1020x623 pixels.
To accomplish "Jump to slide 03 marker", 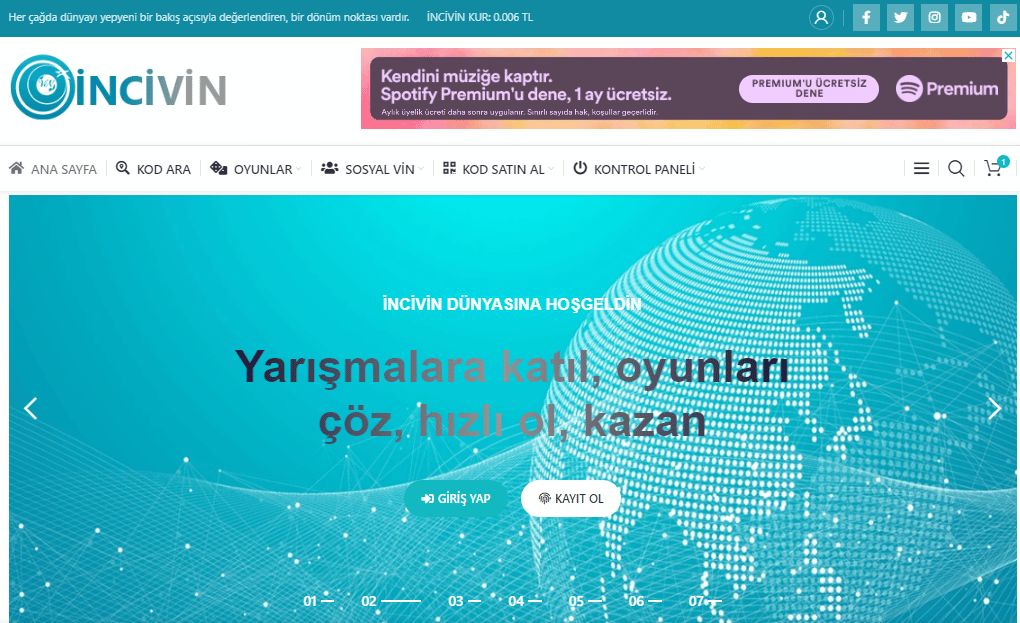I will point(464,601).
